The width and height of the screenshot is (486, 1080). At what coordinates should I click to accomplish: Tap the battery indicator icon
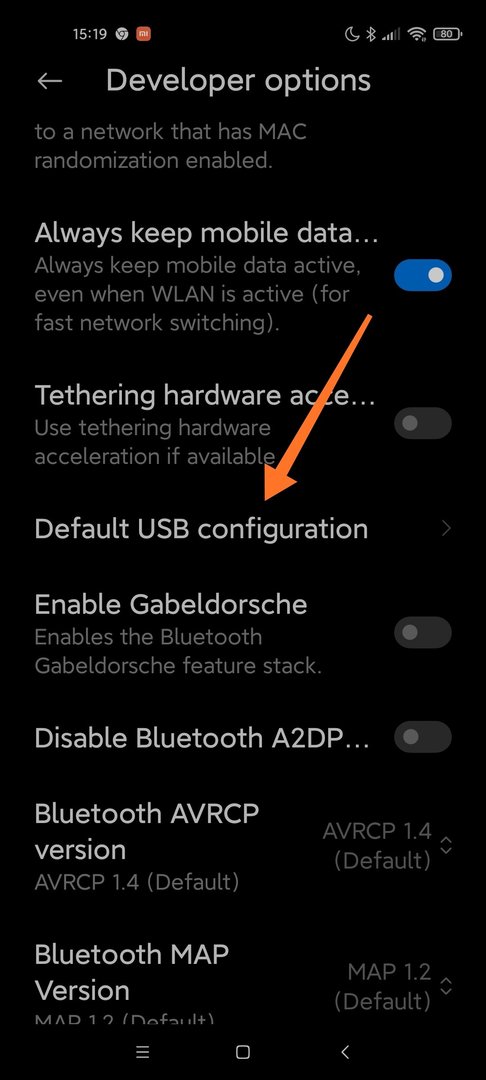pyautogui.click(x=448, y=34)
